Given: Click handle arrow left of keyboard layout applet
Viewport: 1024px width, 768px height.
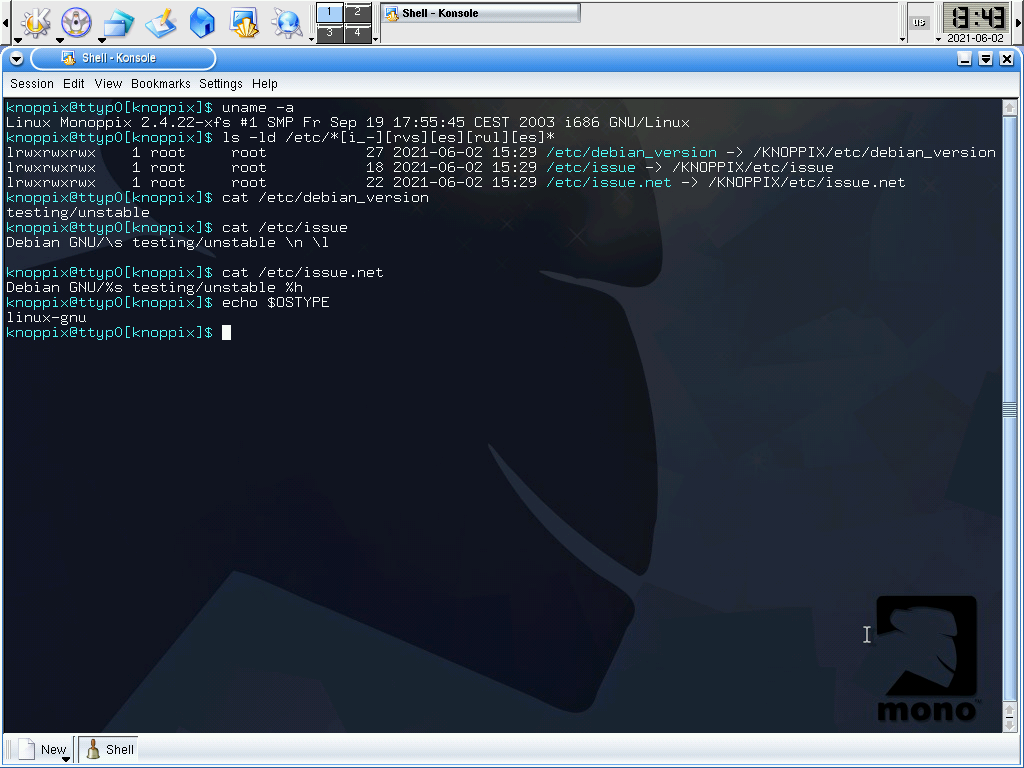Looking at the screenshot, I should (x=903, y=39).
